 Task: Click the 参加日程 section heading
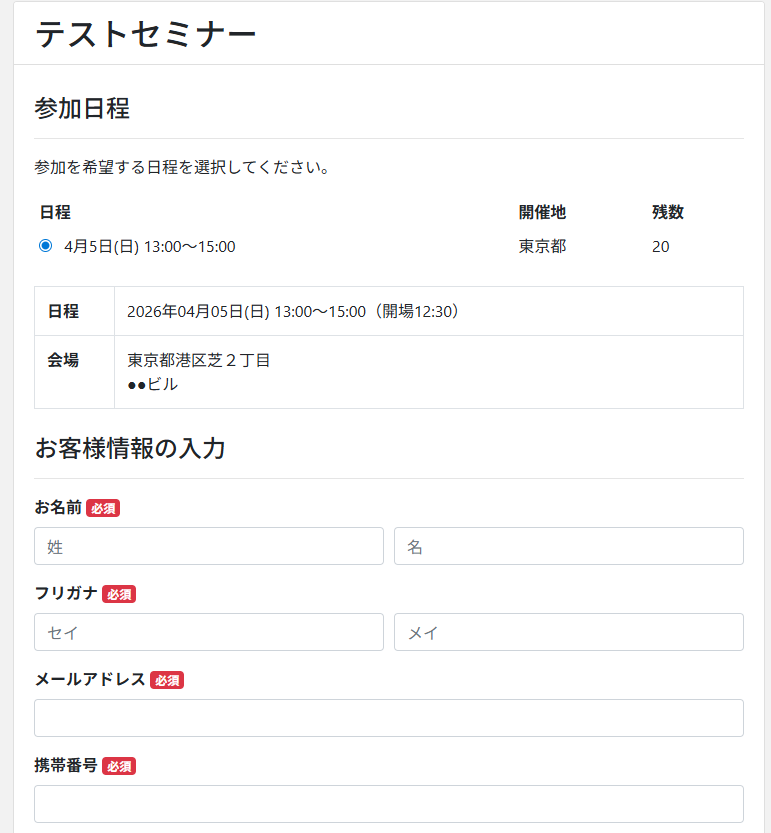click(x=82, y=108)
